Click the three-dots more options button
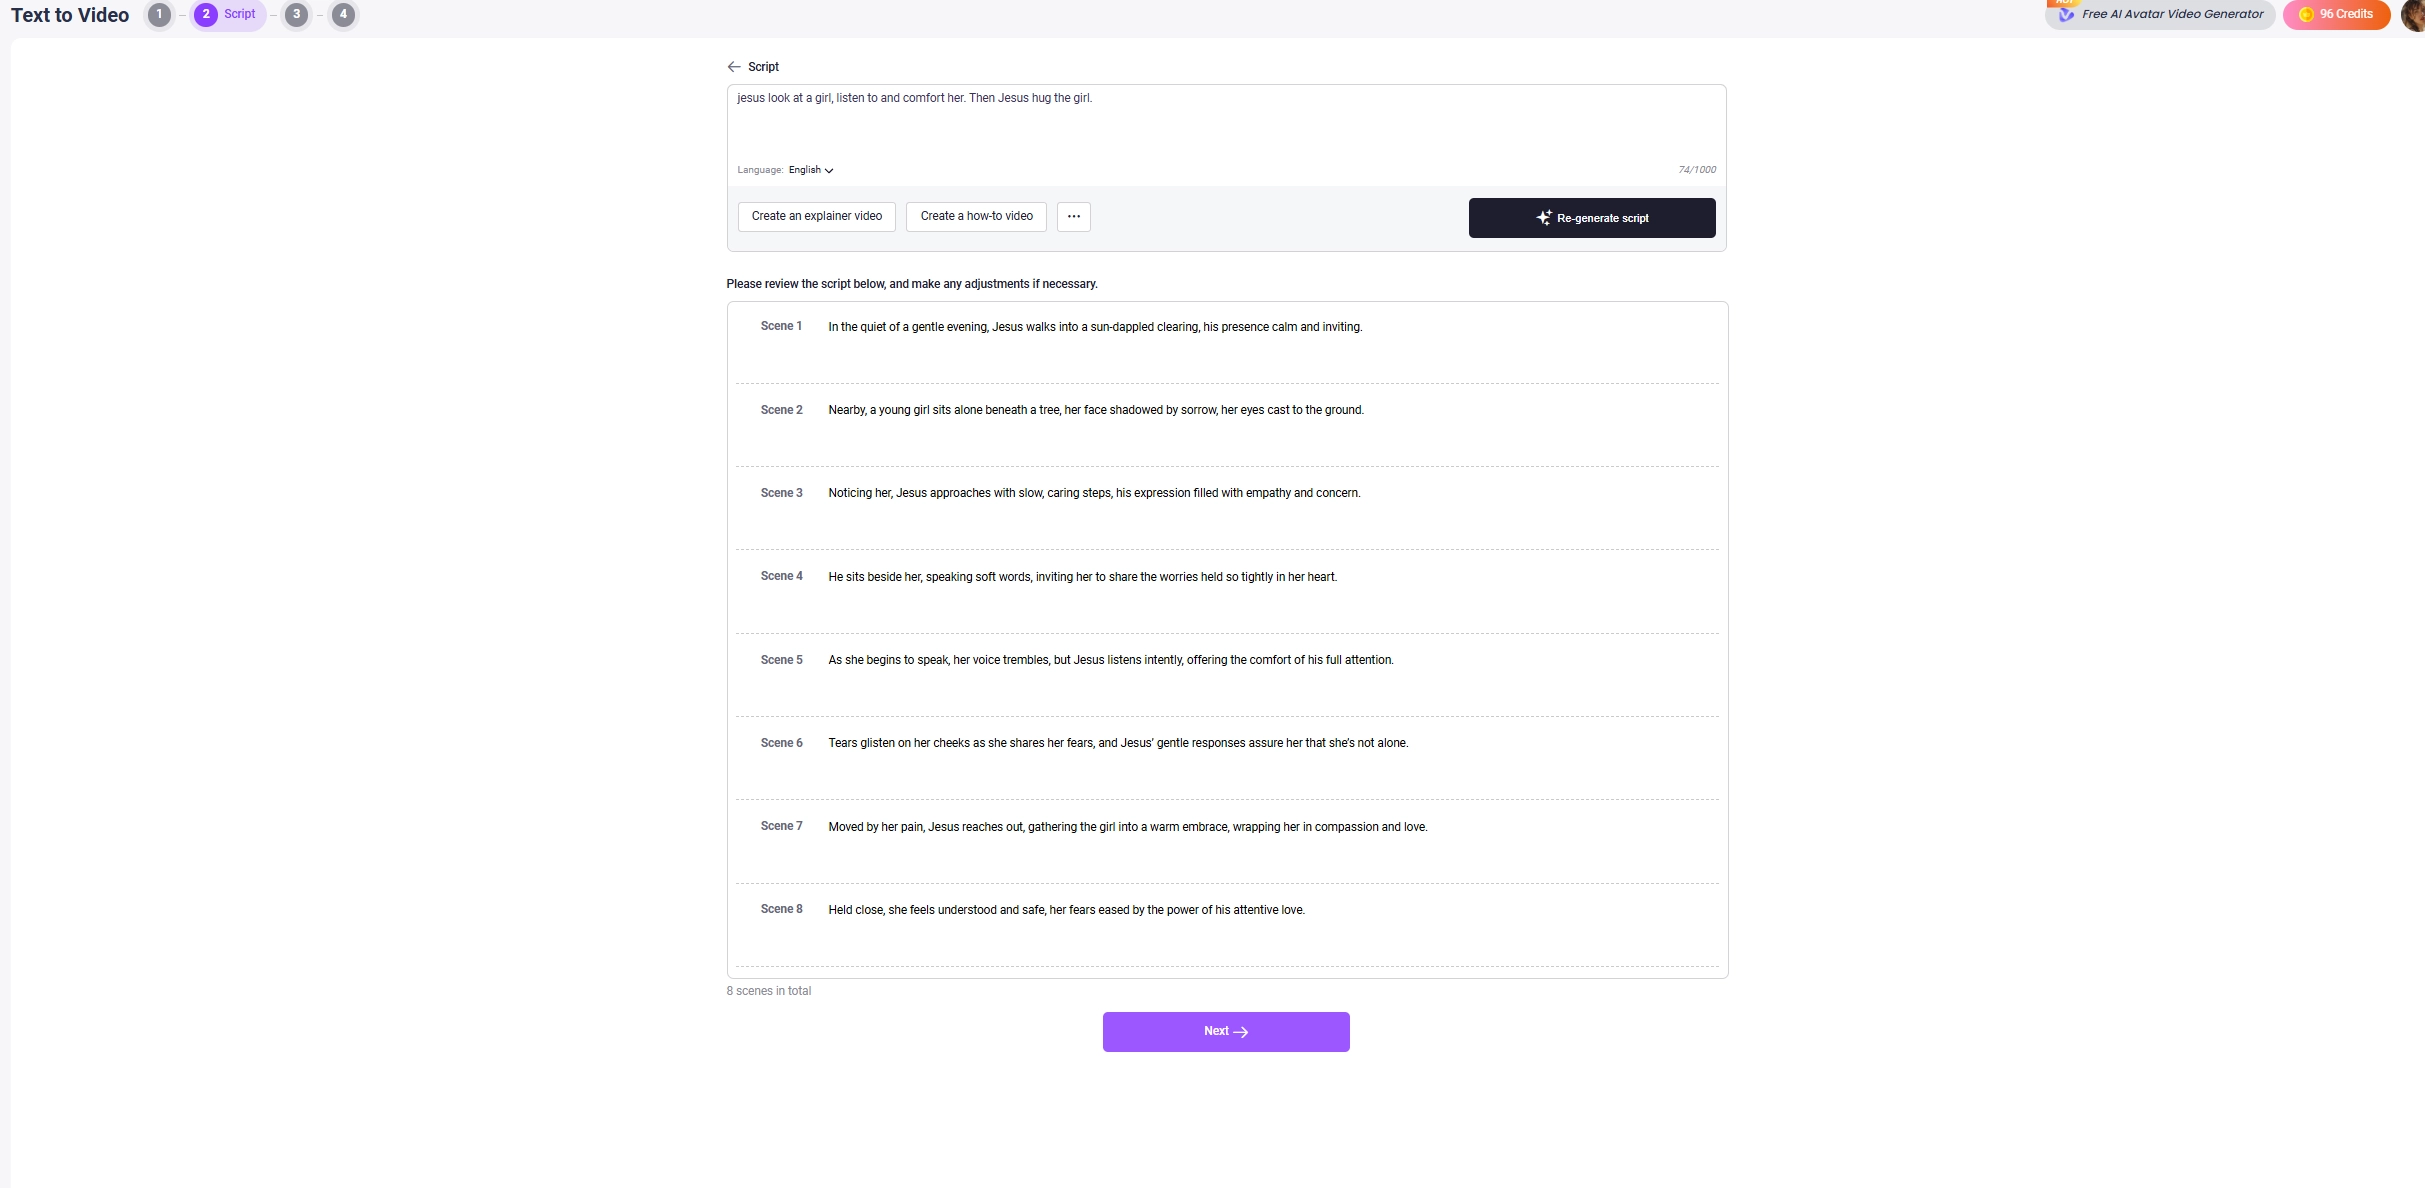Screen dimensions: 2425x1188 click(1073, 216)
